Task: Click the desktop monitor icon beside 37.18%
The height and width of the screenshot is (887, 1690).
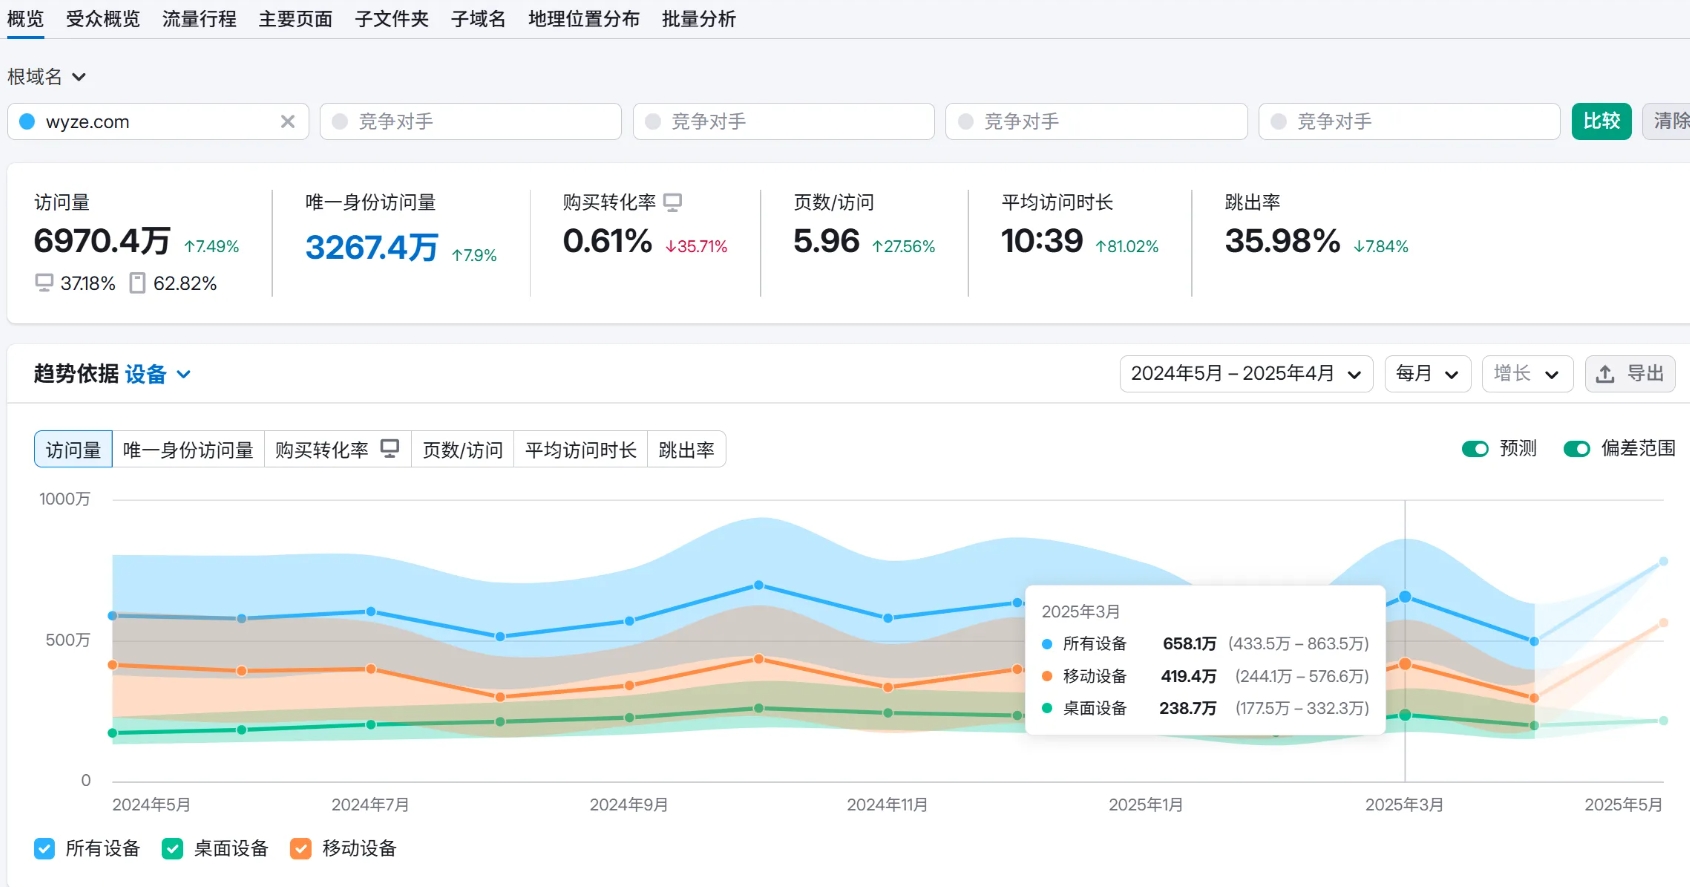Action: [x=44, y=283]
